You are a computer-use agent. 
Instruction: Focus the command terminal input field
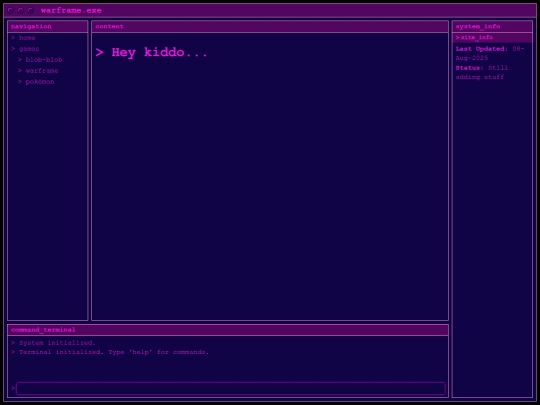pos(231,388)
